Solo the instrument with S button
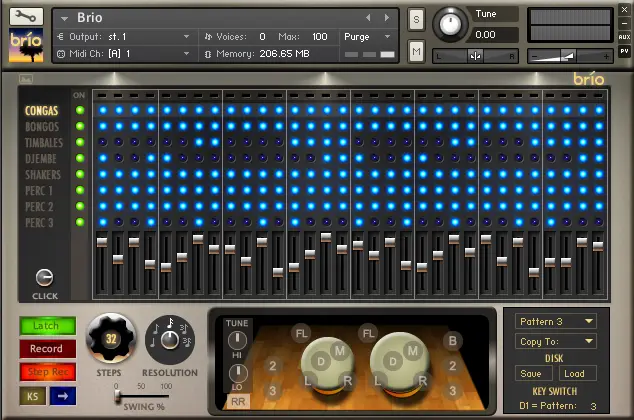 tap(416, 19)
